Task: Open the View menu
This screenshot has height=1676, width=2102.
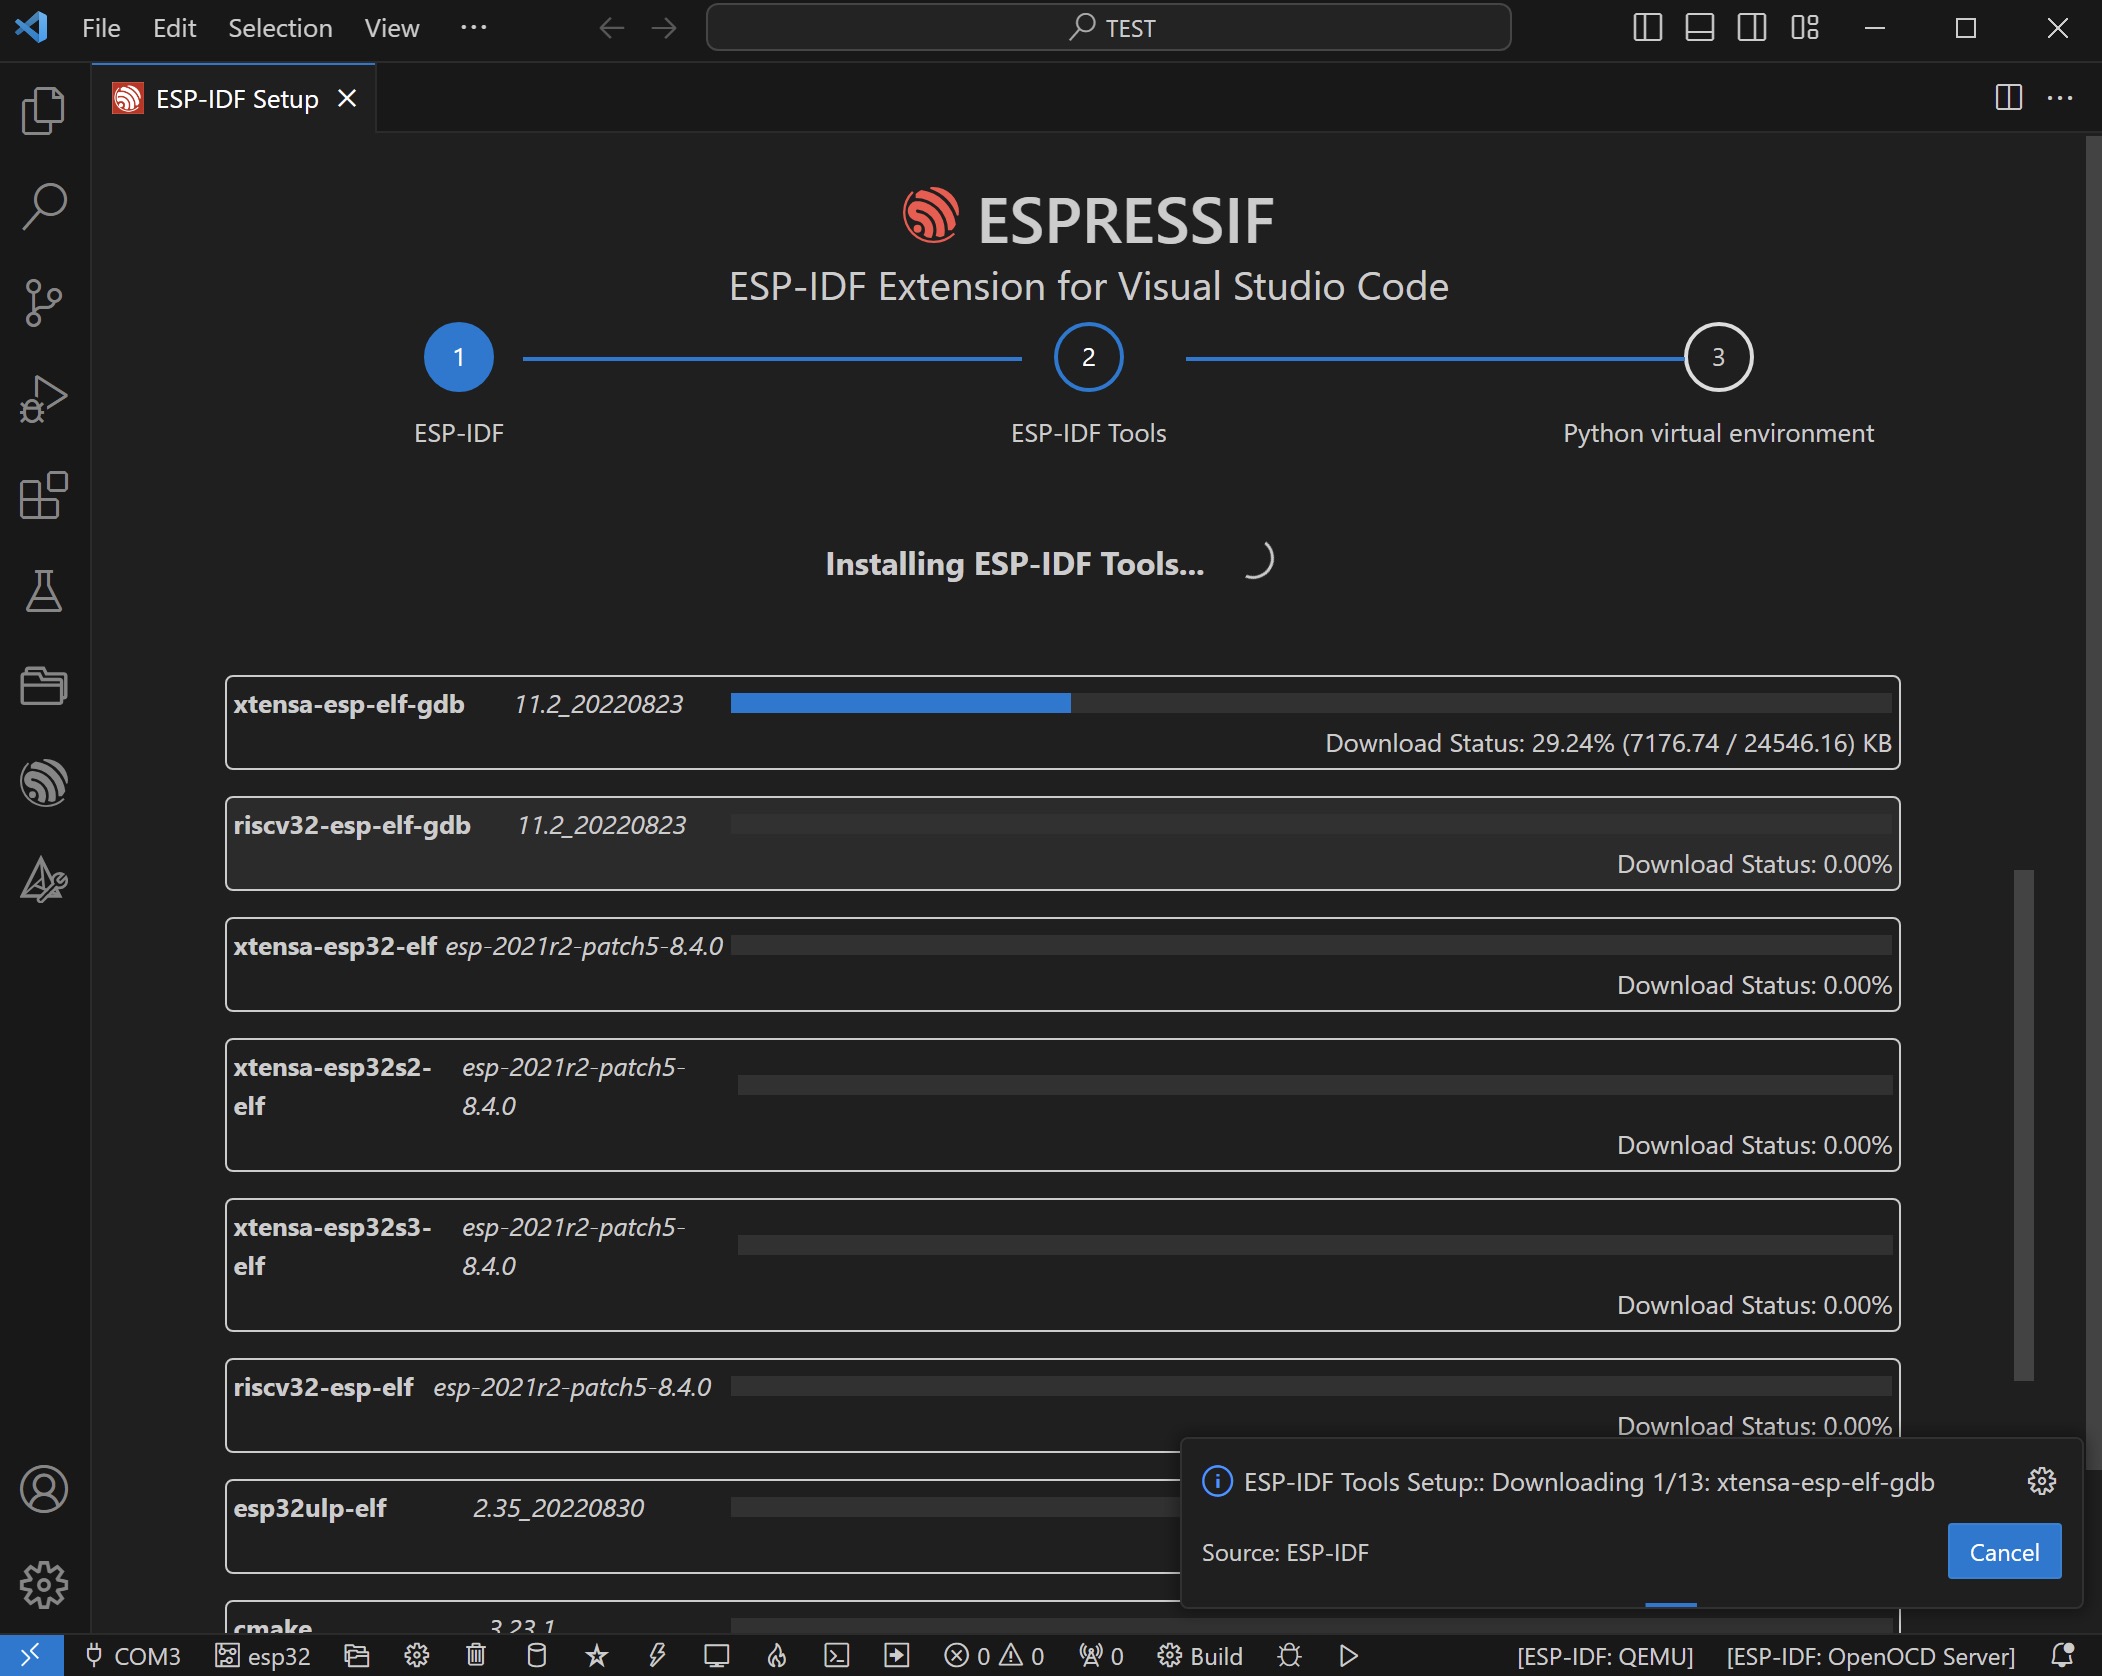Action: click(x=391, y=28)
